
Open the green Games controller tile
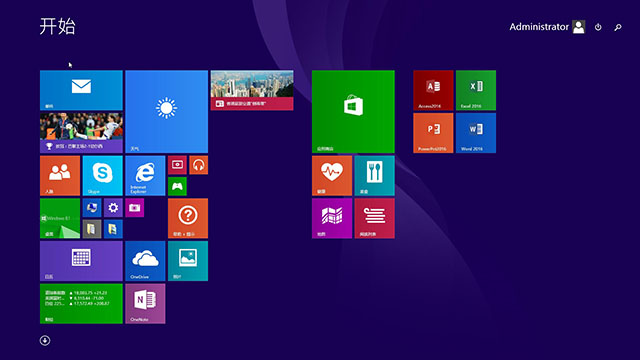click(177, 187)
